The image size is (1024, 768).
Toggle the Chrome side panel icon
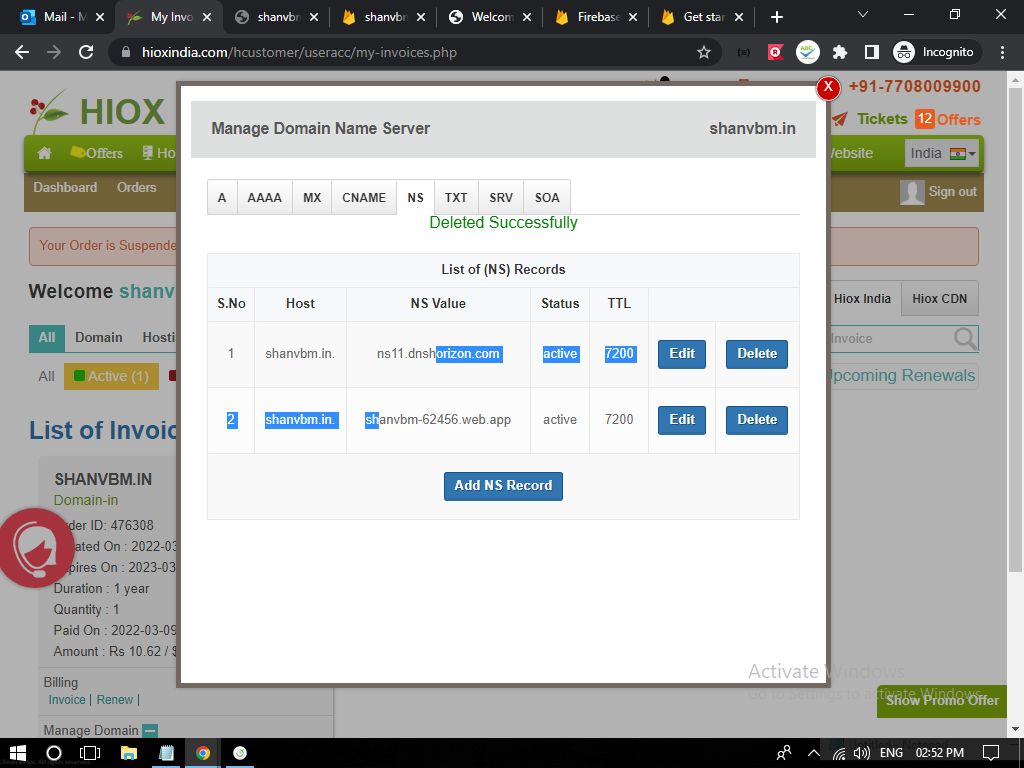(871, 52)
